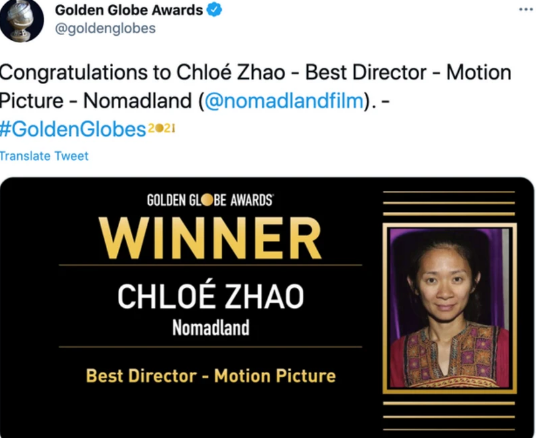
Task: Click the CHLOÉ ZHAO name on card
Action: 211,296
